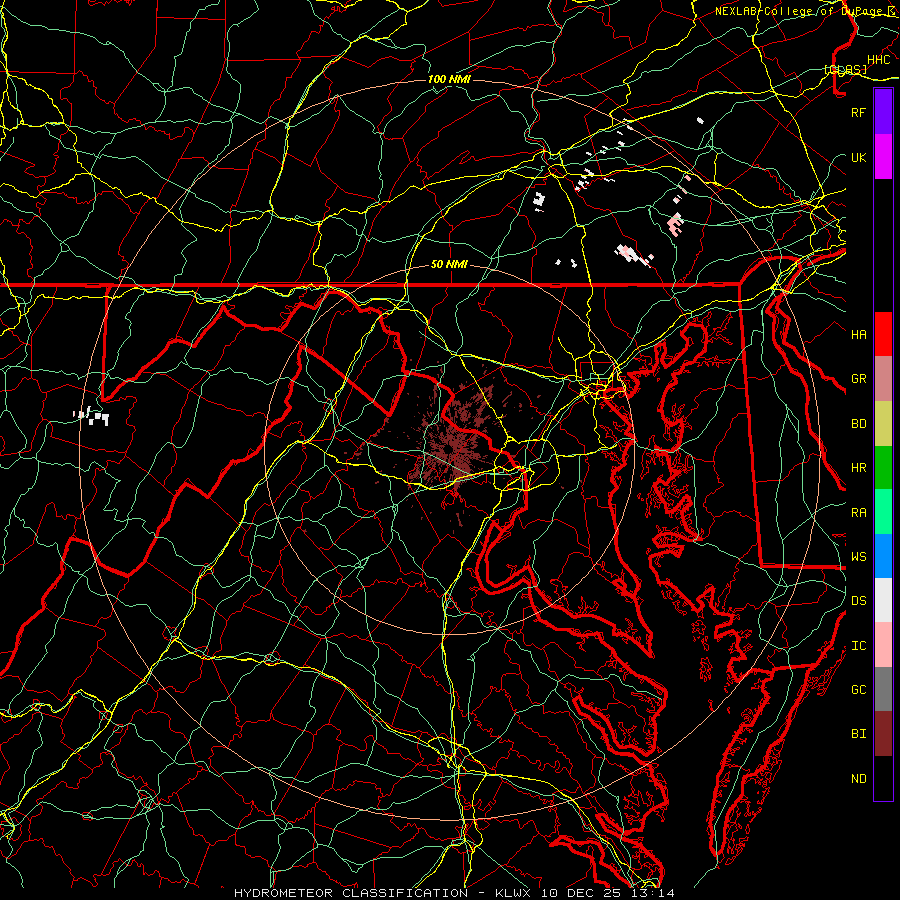The width and height of the screenshot is (900, 900).
Task: Click the 'ND' legend label
Action: coord(858,779)
